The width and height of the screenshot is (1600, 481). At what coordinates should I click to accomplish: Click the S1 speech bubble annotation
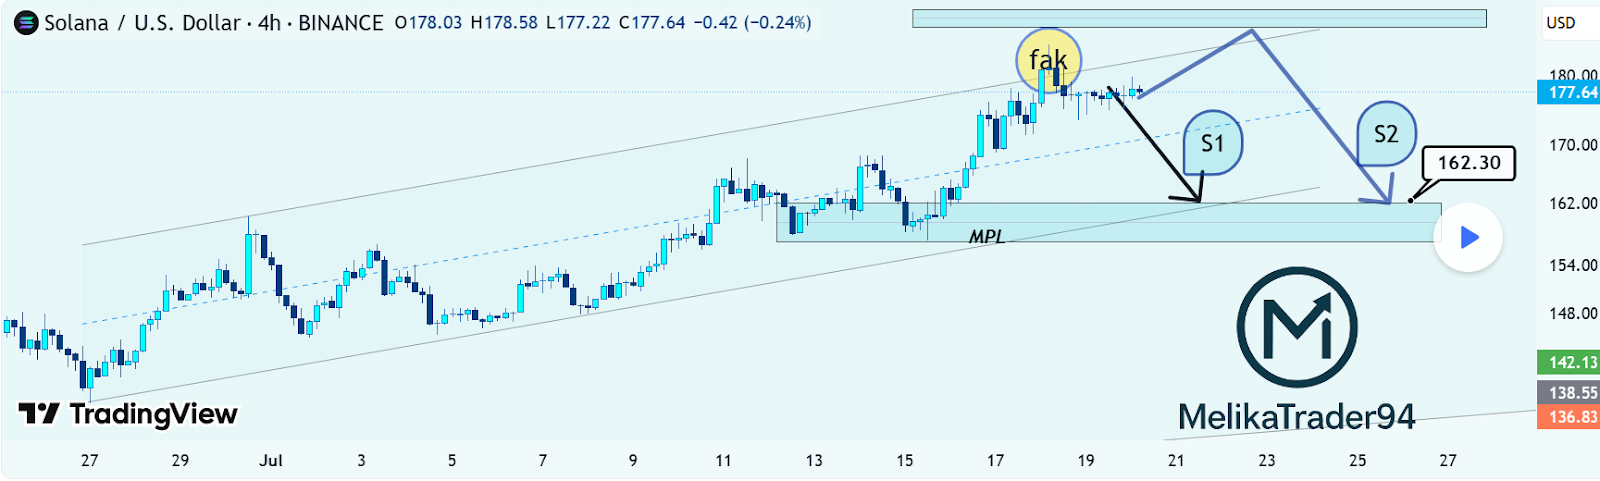click(1212, 143)
